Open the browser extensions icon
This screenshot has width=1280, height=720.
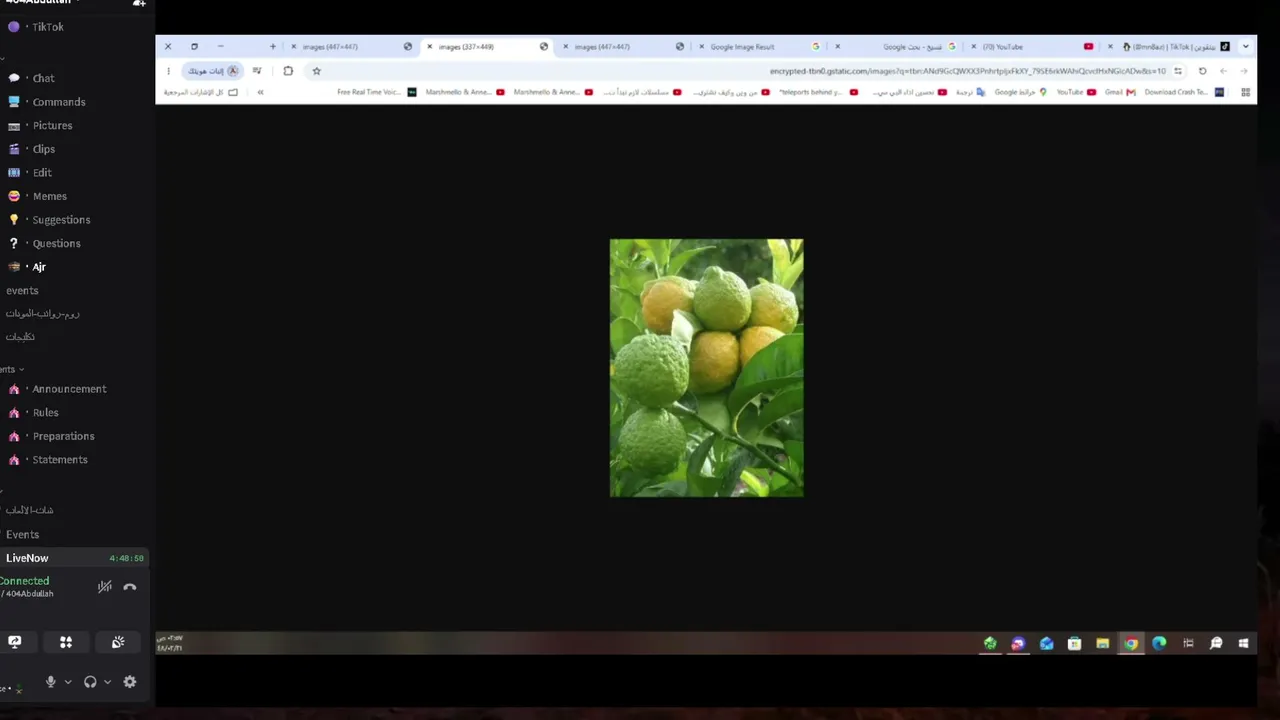point(288,71)
